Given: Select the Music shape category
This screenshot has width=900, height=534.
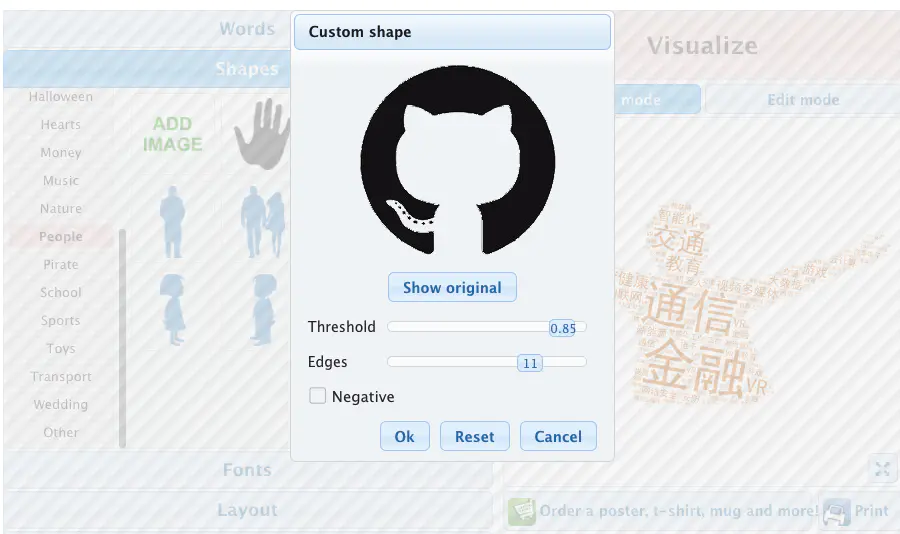Looking at the screenshot, I should point(61,181).
